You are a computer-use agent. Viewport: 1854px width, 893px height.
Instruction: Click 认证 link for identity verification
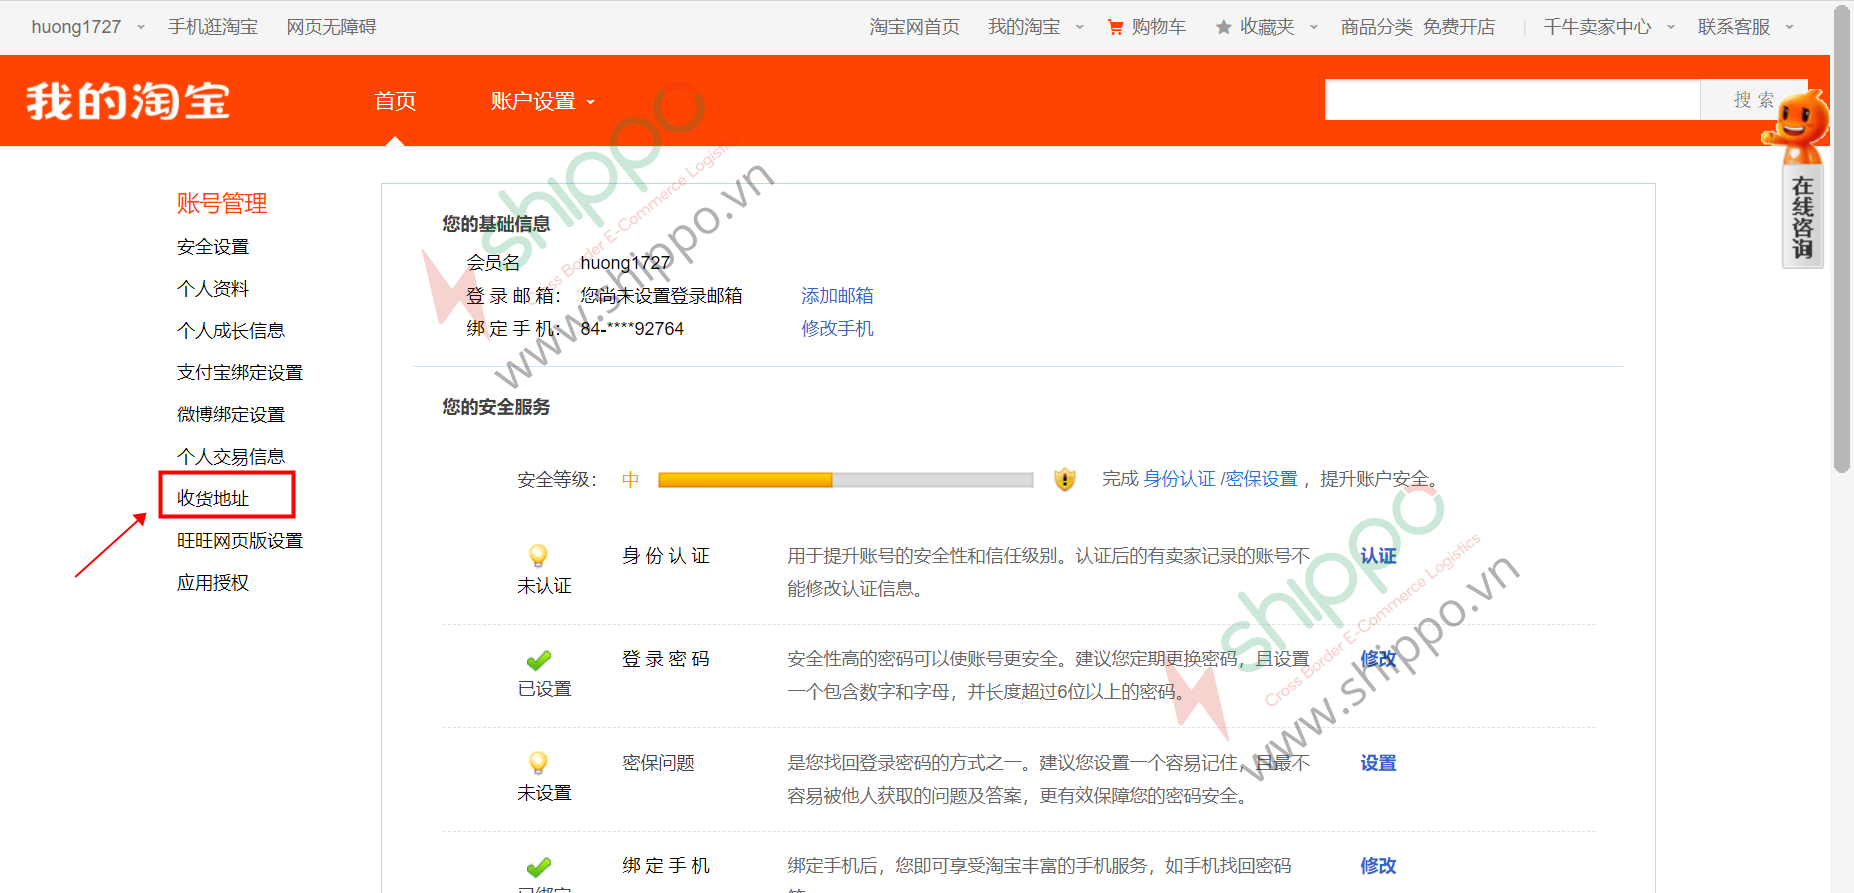[1378, 556]
